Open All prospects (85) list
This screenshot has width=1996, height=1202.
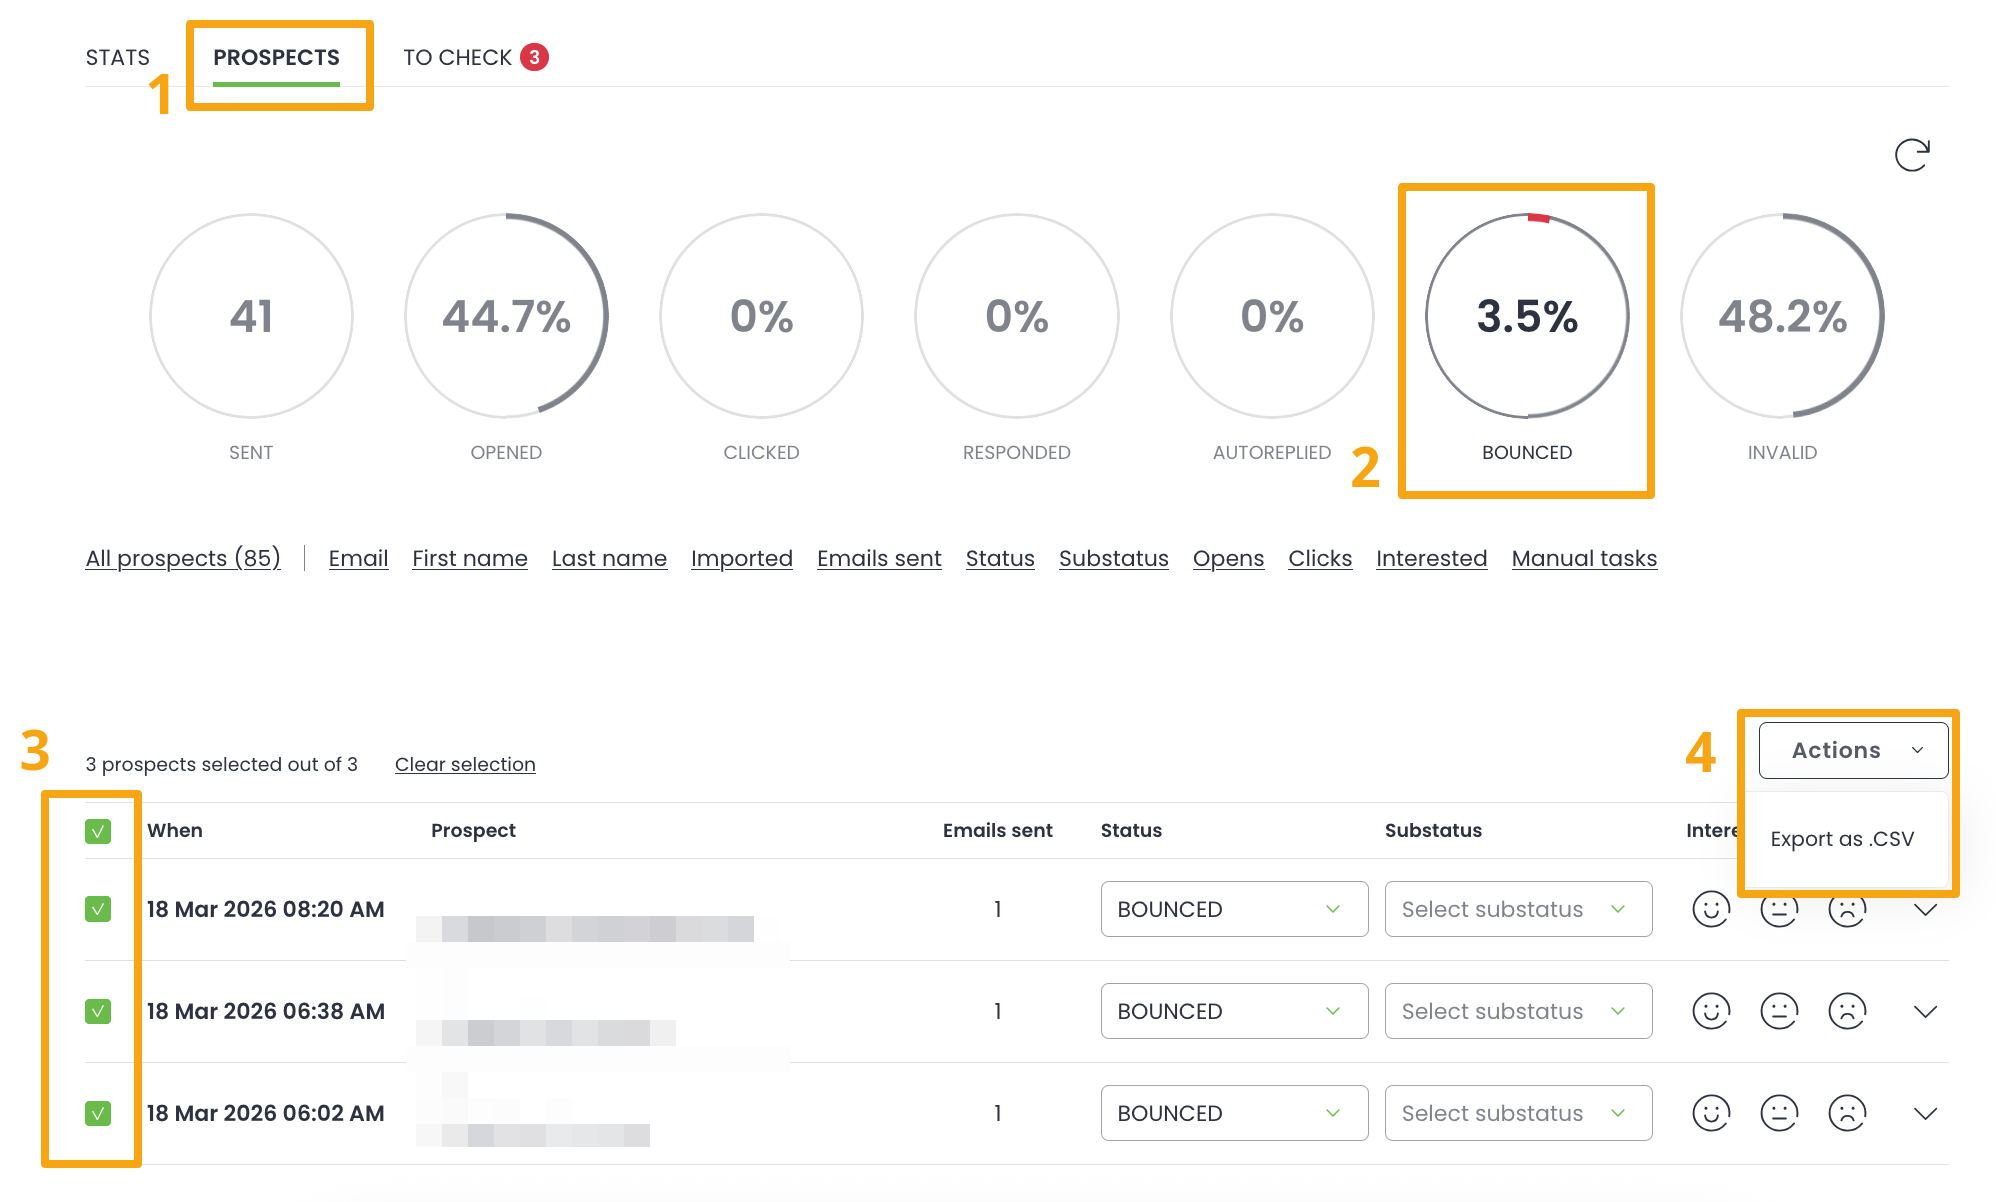(x=182, y=558)
